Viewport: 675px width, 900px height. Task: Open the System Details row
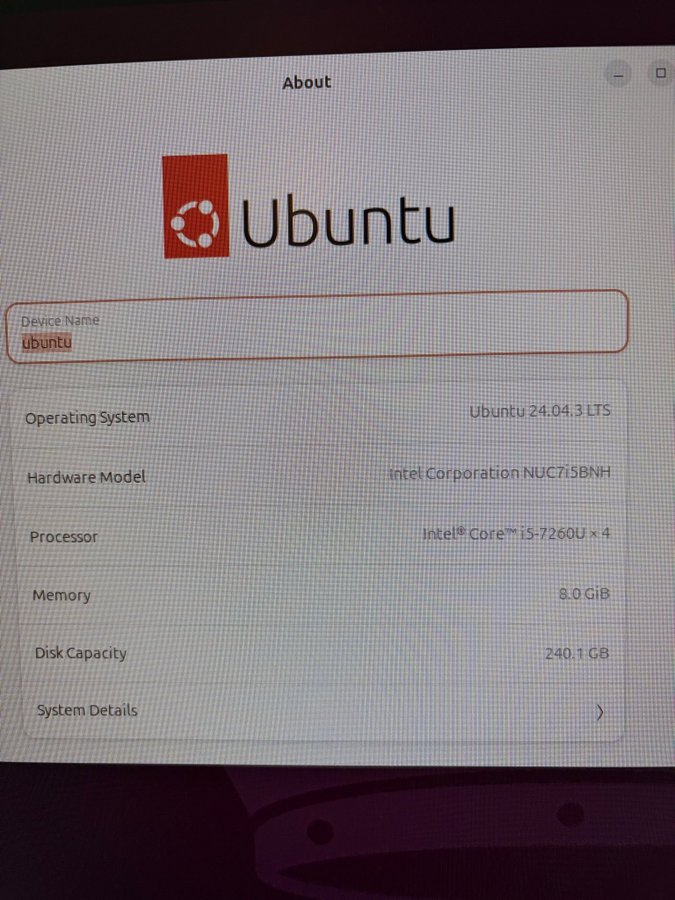pyautogui.click(x=321, y=711)
